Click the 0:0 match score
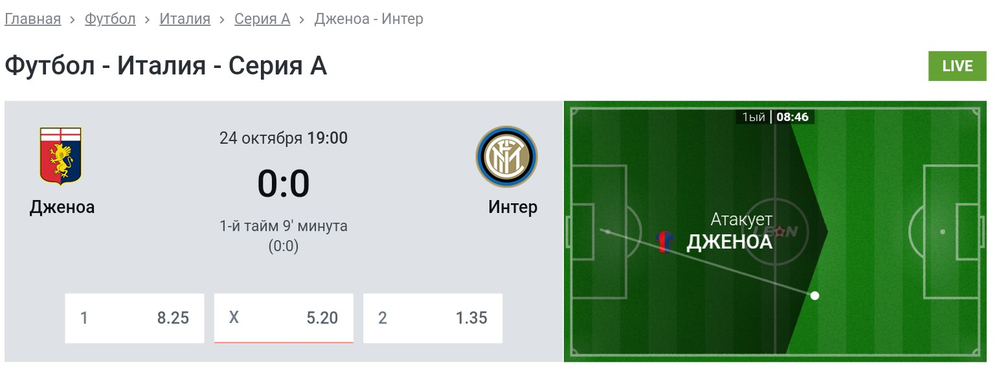 click(x=284, y=184)
